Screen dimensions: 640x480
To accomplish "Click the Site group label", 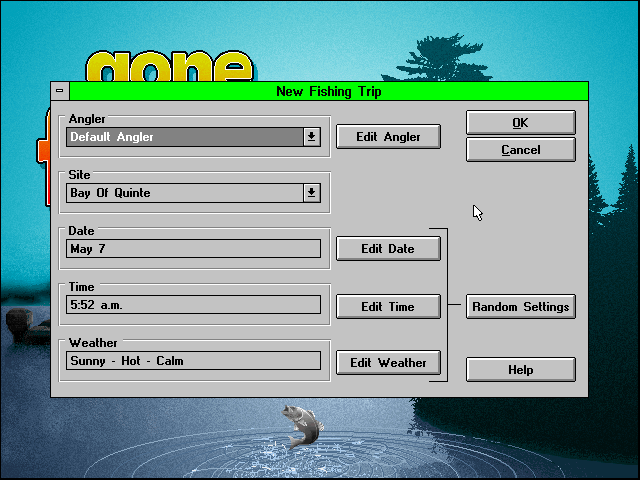I will point(79,175).
